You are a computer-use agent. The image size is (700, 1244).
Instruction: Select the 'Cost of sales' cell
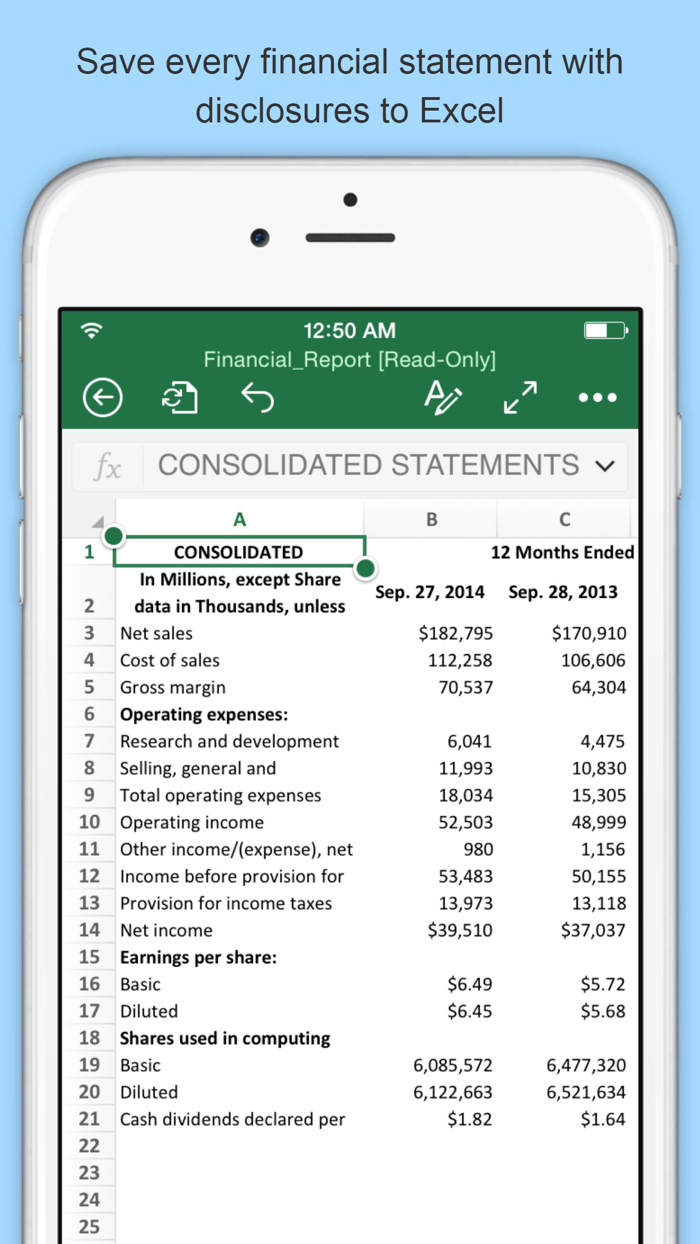pyautogui.click(x=170, y=660)
